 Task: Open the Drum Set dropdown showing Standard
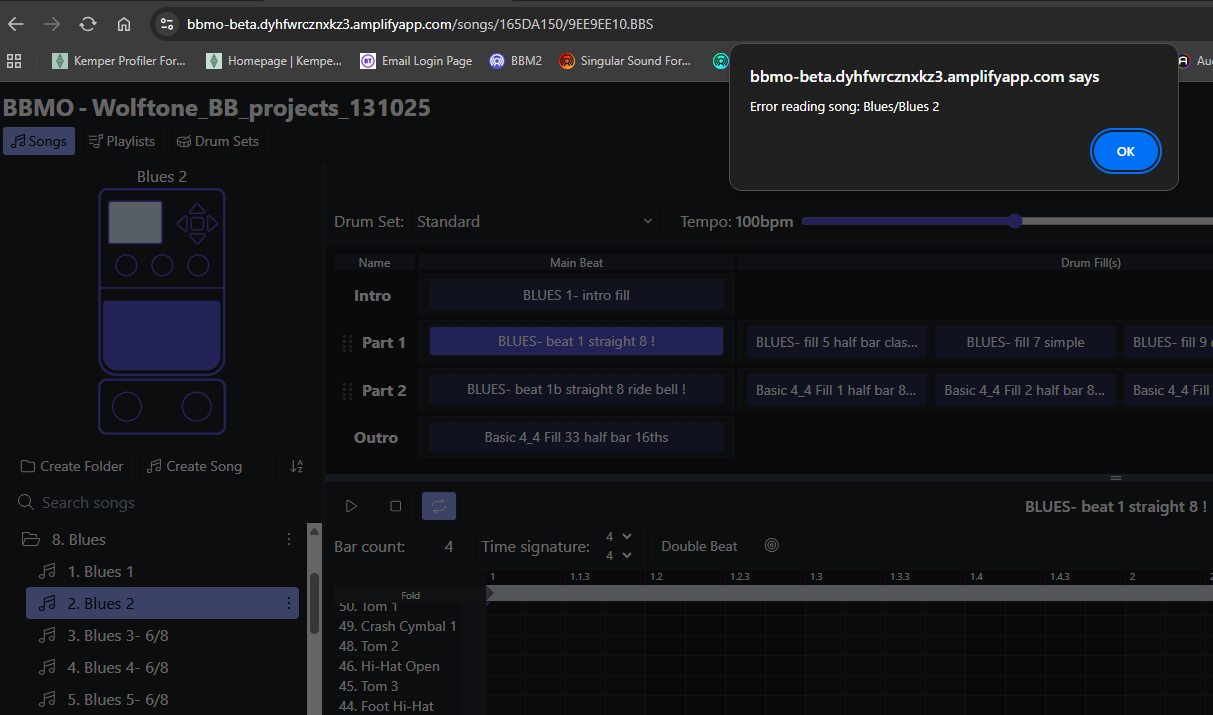click(534, 221)
